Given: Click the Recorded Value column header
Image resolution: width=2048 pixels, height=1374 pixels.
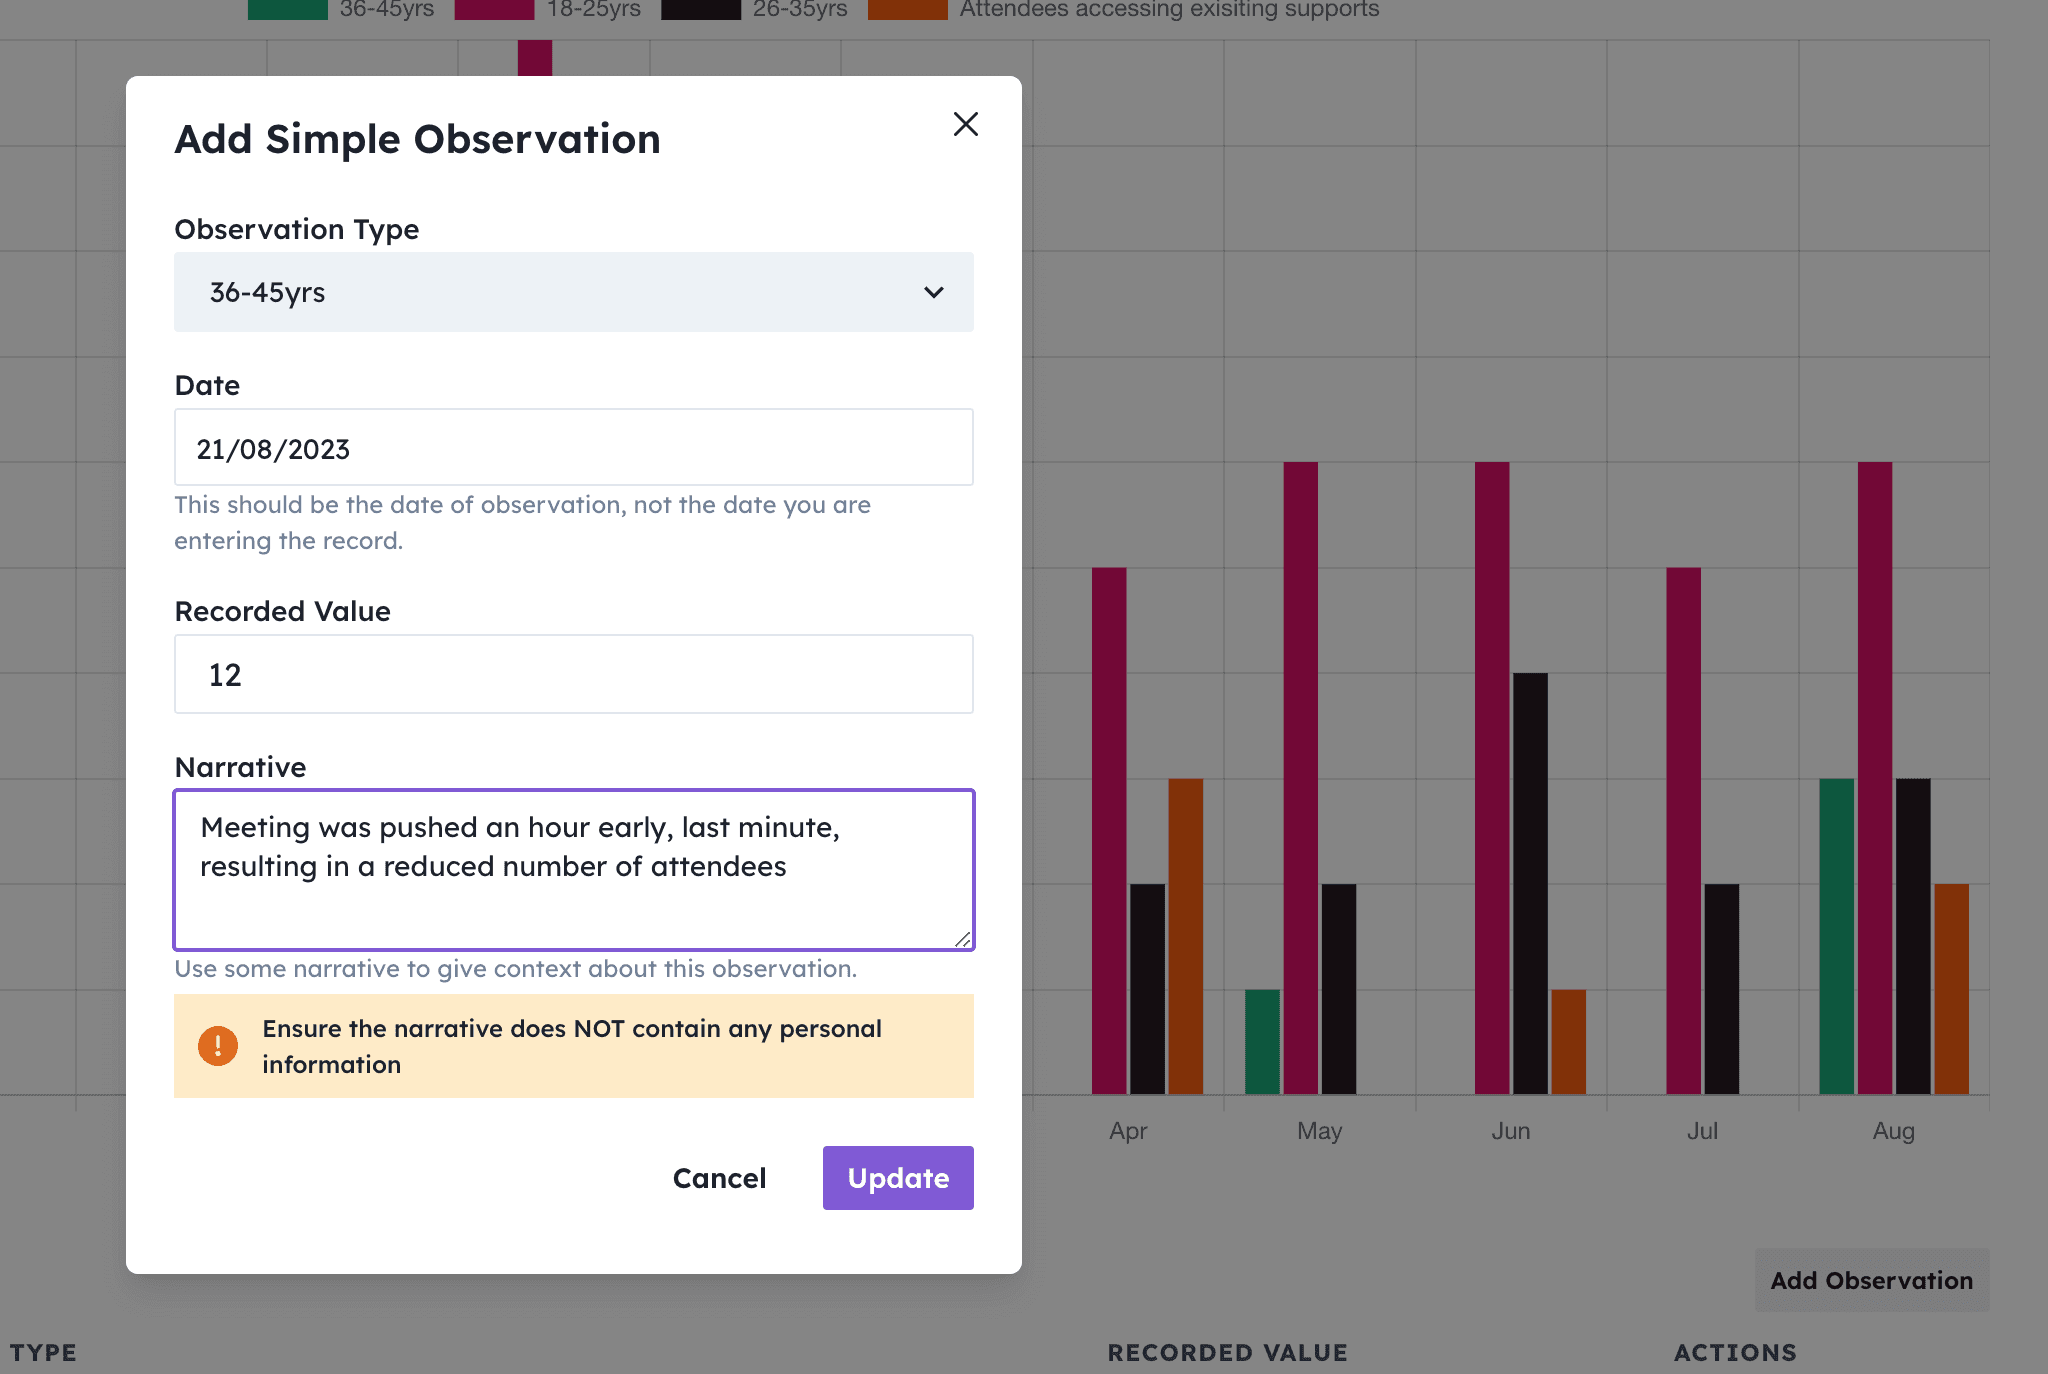Looking at the screenshot, I should (1227, 1352).
